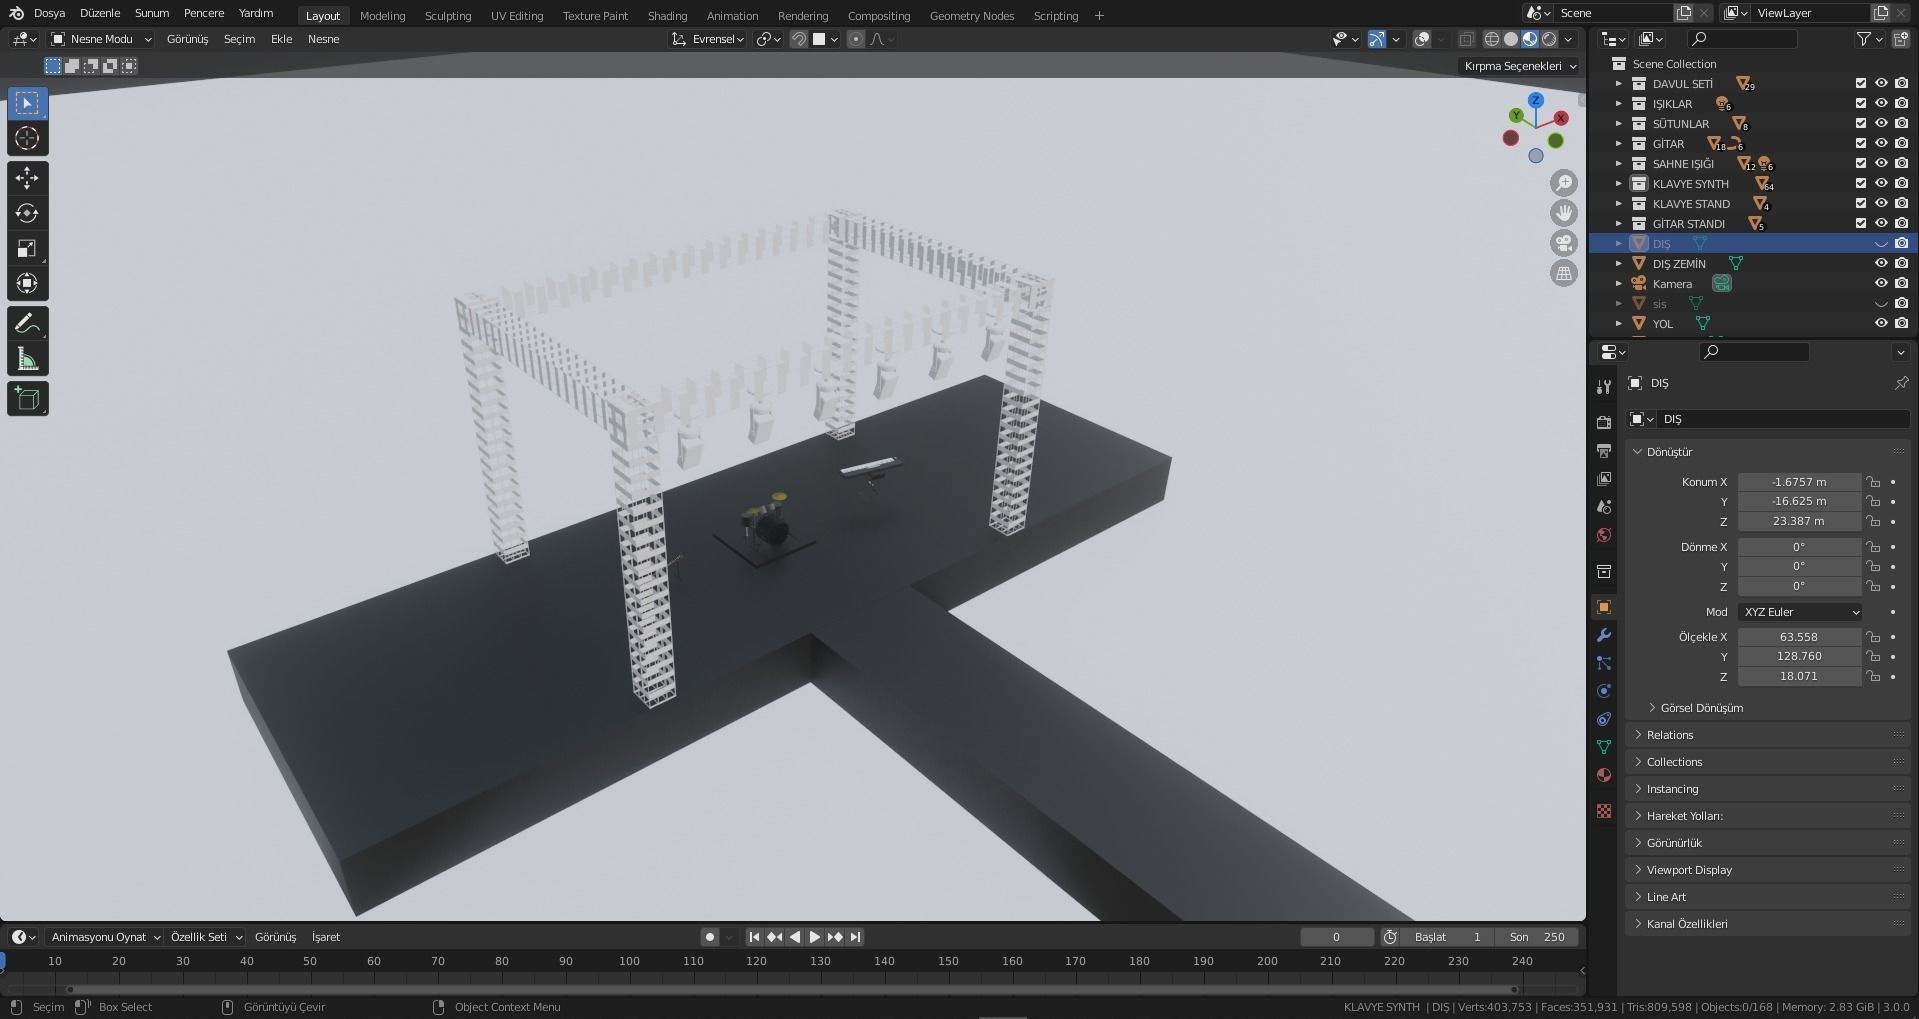Select the Move tool

coord(28,178)
